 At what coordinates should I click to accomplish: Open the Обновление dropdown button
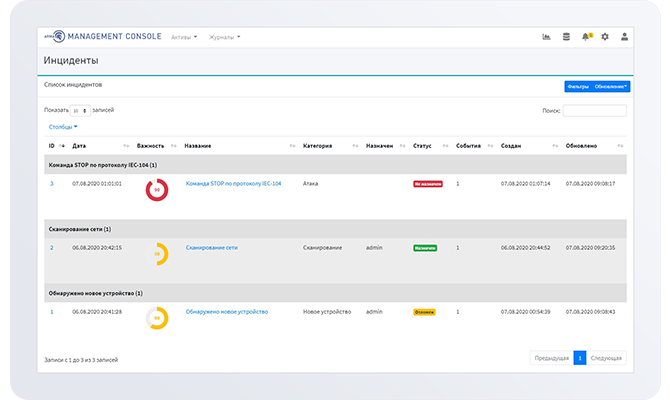tap(611, 86)
